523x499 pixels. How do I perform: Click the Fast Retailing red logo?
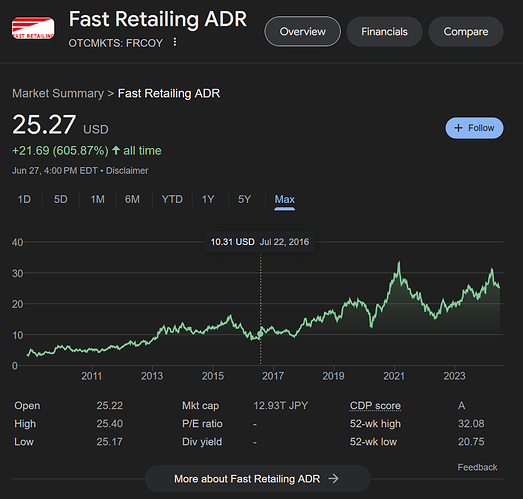click(33, 28)
